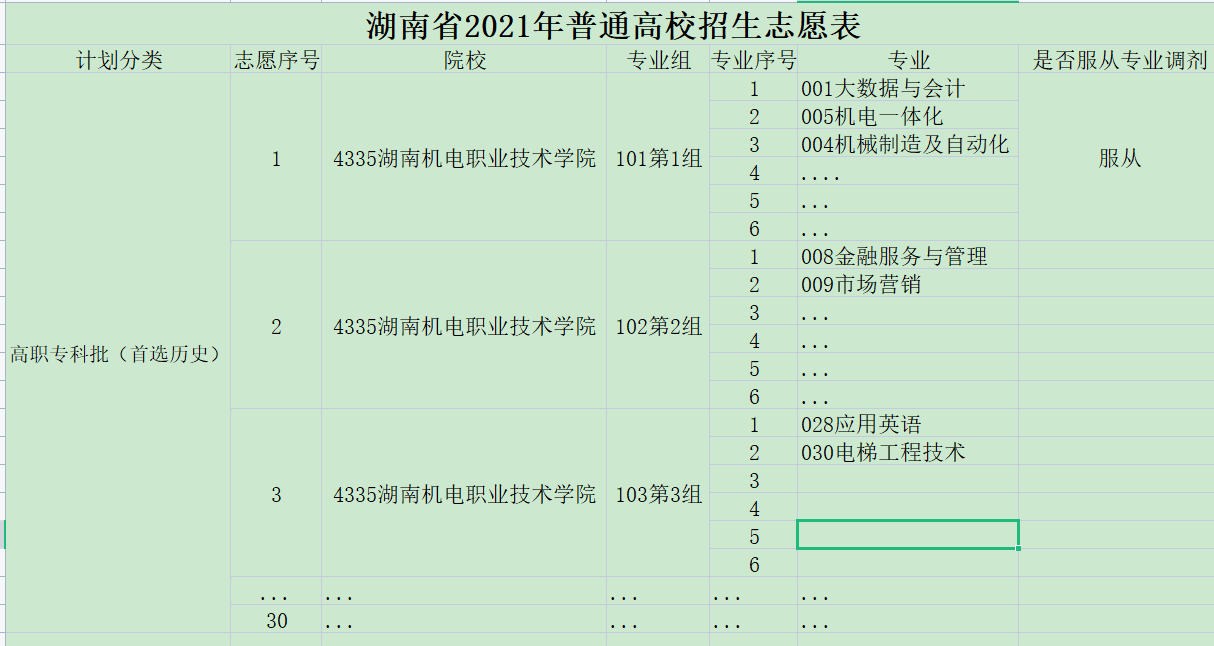Select the 服从 adjustment cell

(x=1119, y=158)
